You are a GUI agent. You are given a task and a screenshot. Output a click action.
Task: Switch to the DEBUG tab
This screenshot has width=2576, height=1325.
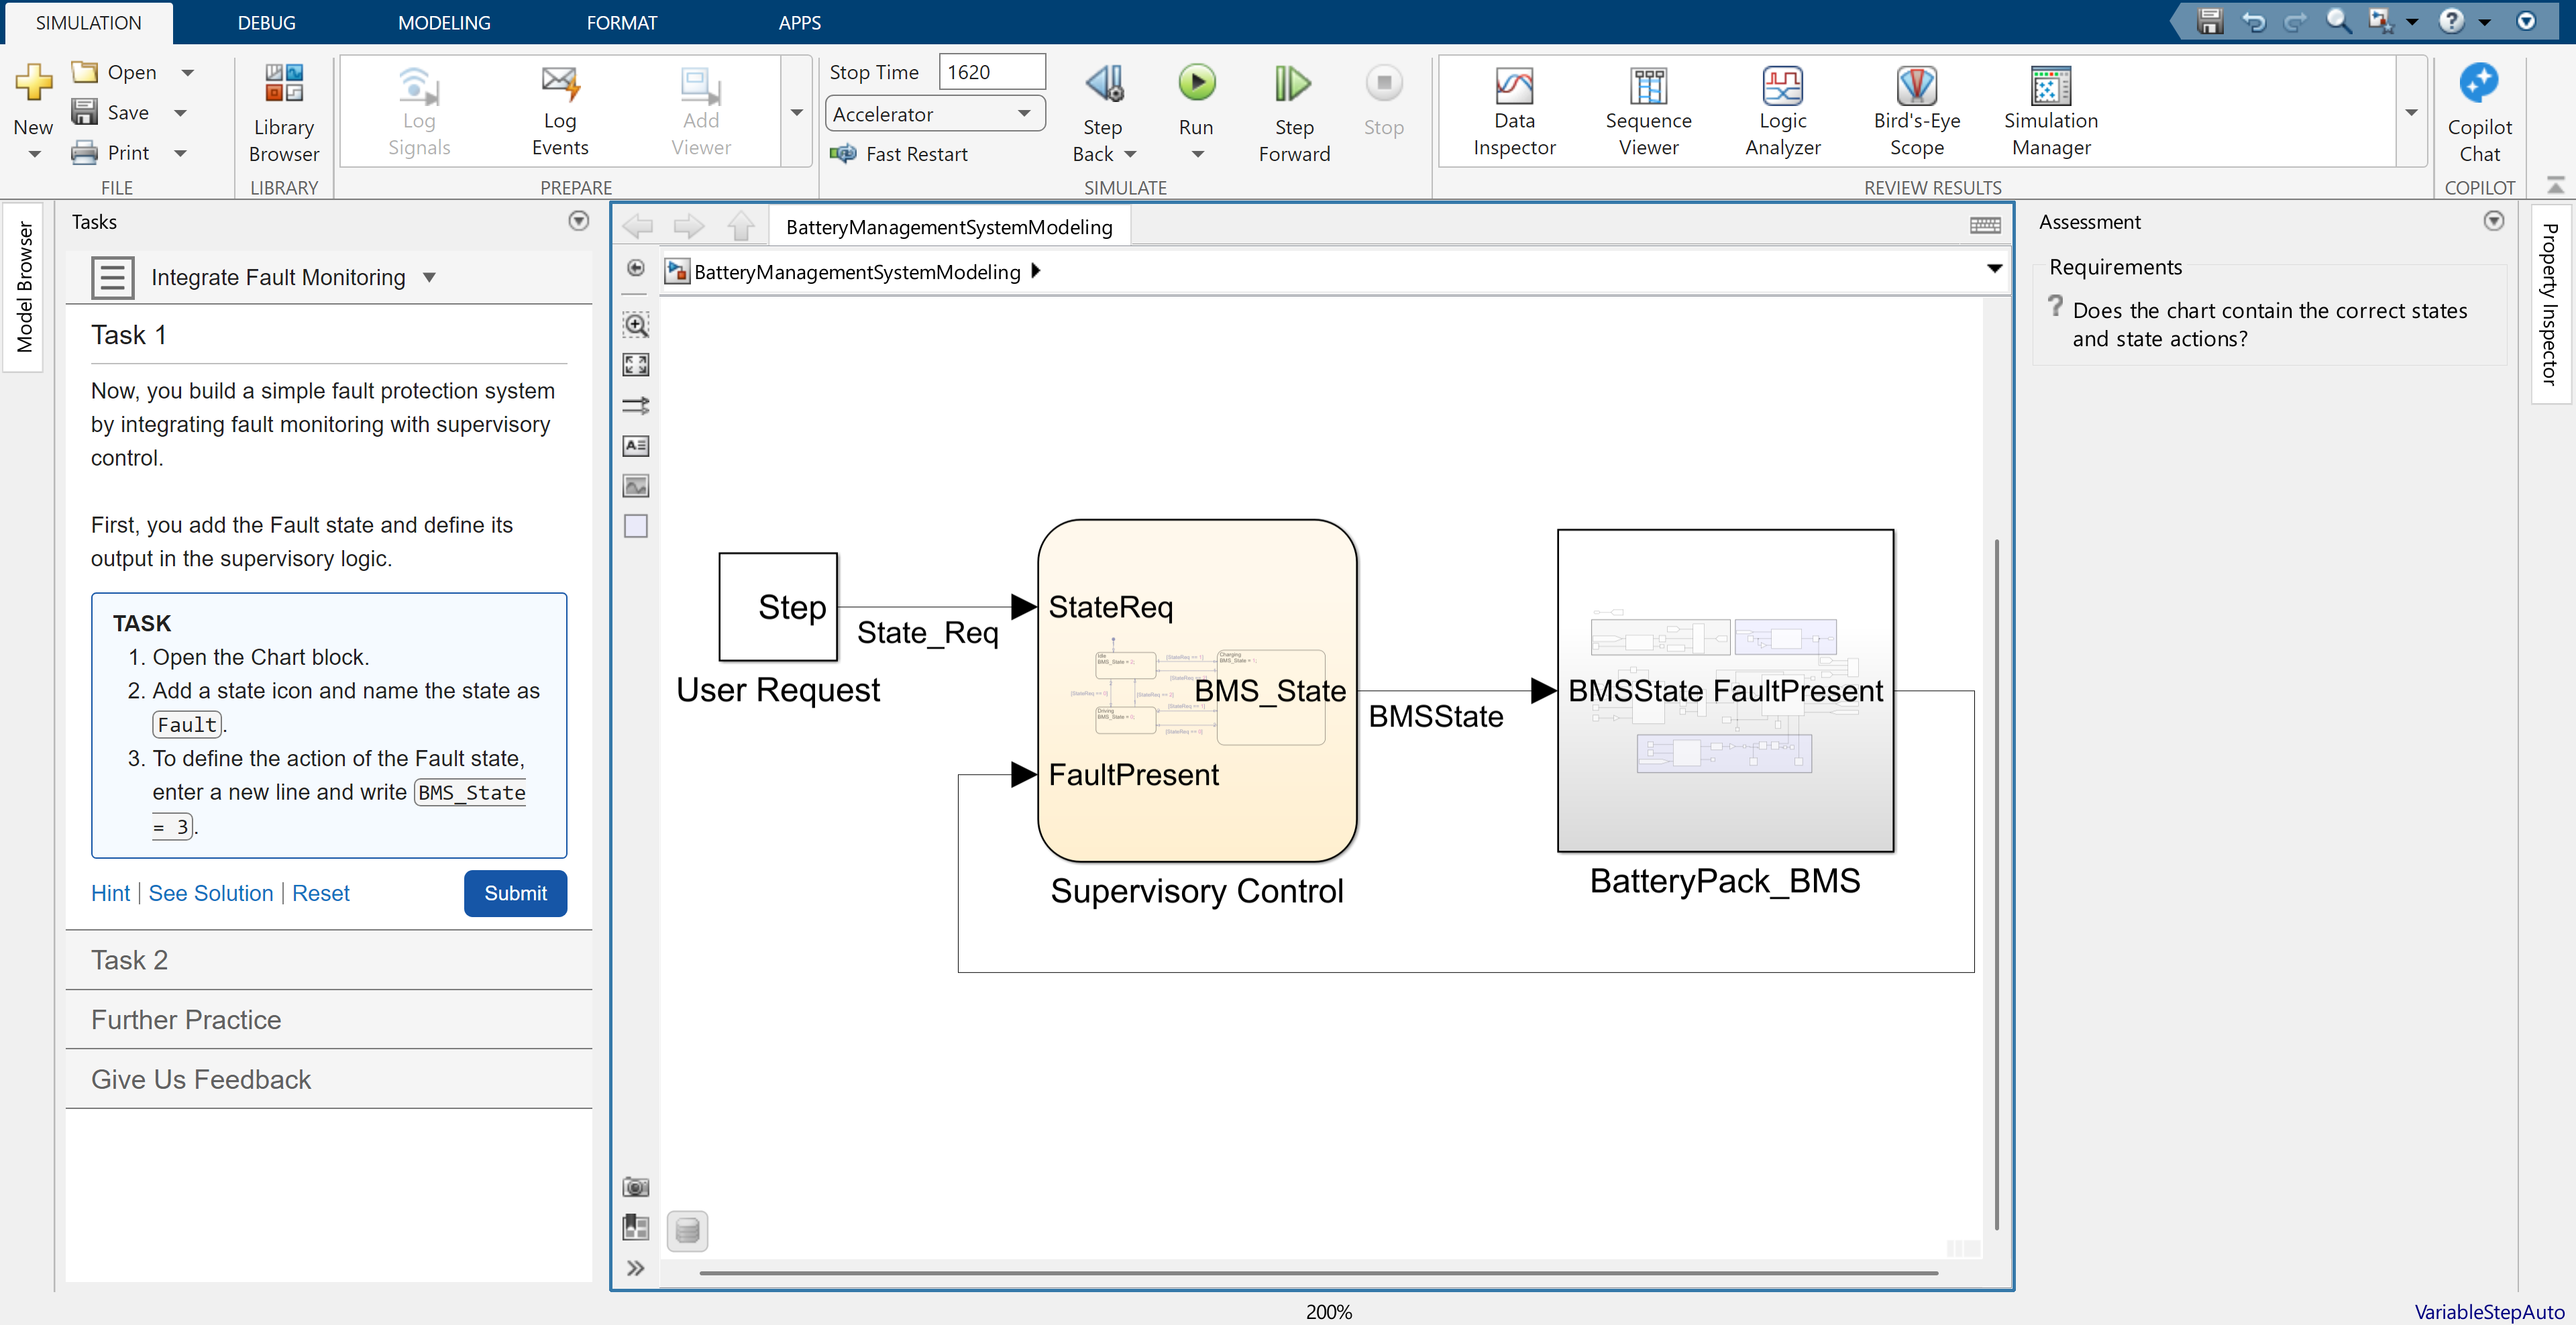click(x=265, y=22)
